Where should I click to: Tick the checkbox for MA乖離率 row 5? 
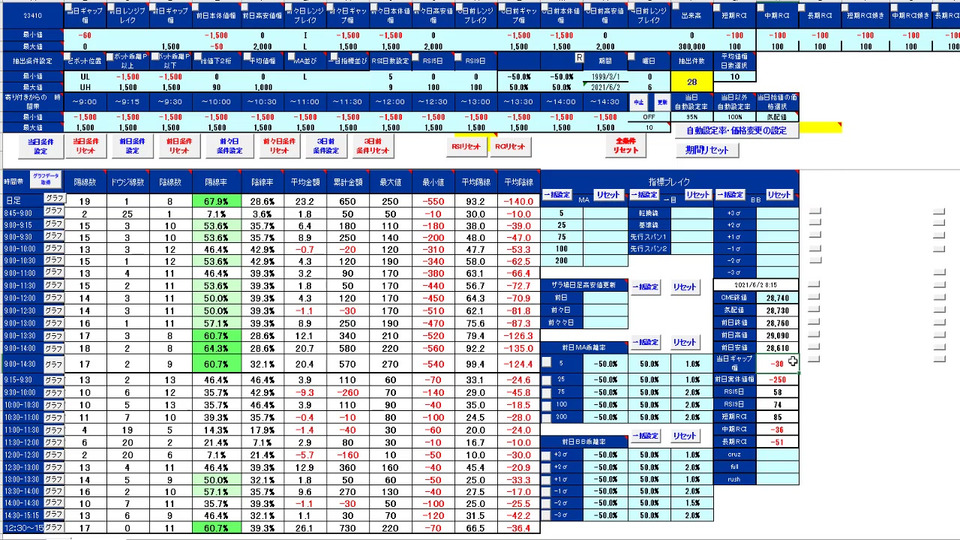[546, 363]
